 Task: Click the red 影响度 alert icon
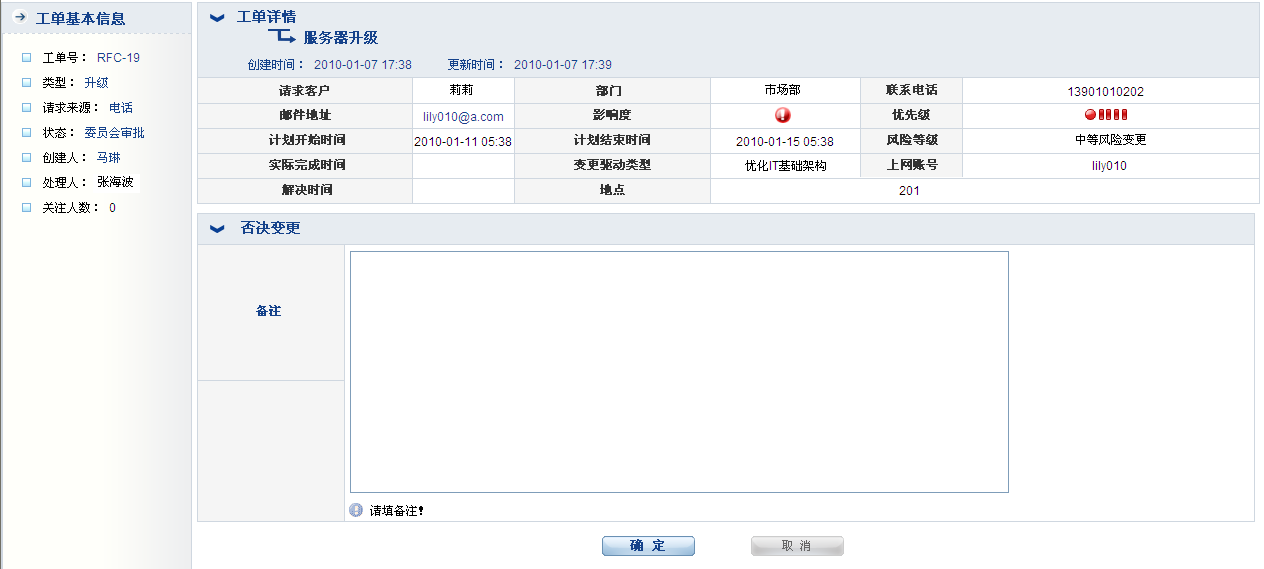point(783,115)
